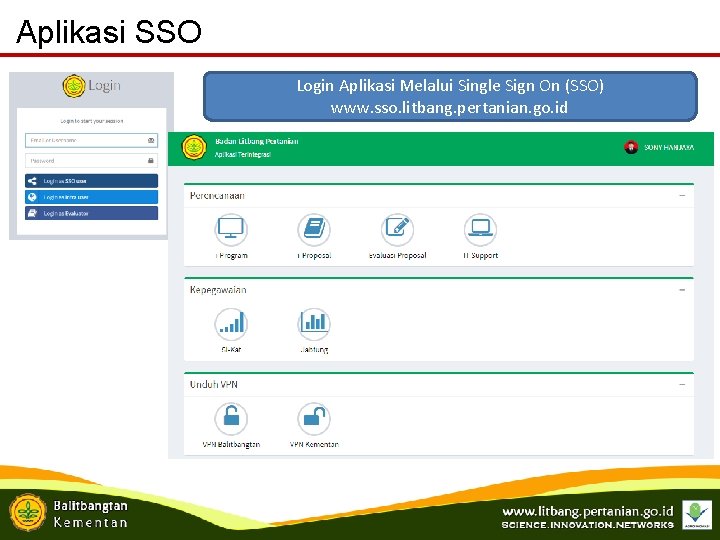Download VPN Kementan via unlock icon
Image resolution: width=720 pixels, height=540 pixels.
click(314, 418)
